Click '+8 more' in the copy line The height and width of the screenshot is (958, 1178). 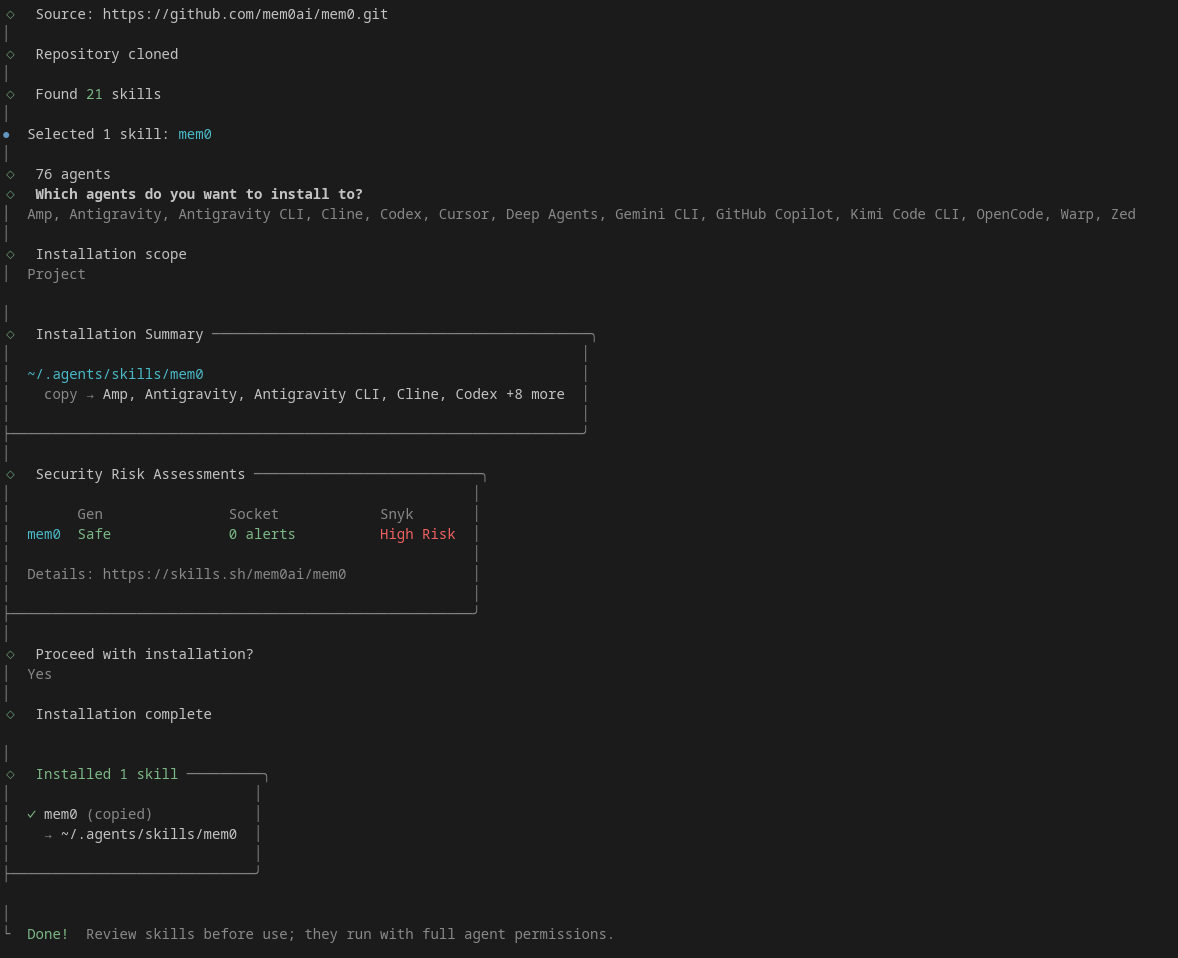(x=535, y=394)
